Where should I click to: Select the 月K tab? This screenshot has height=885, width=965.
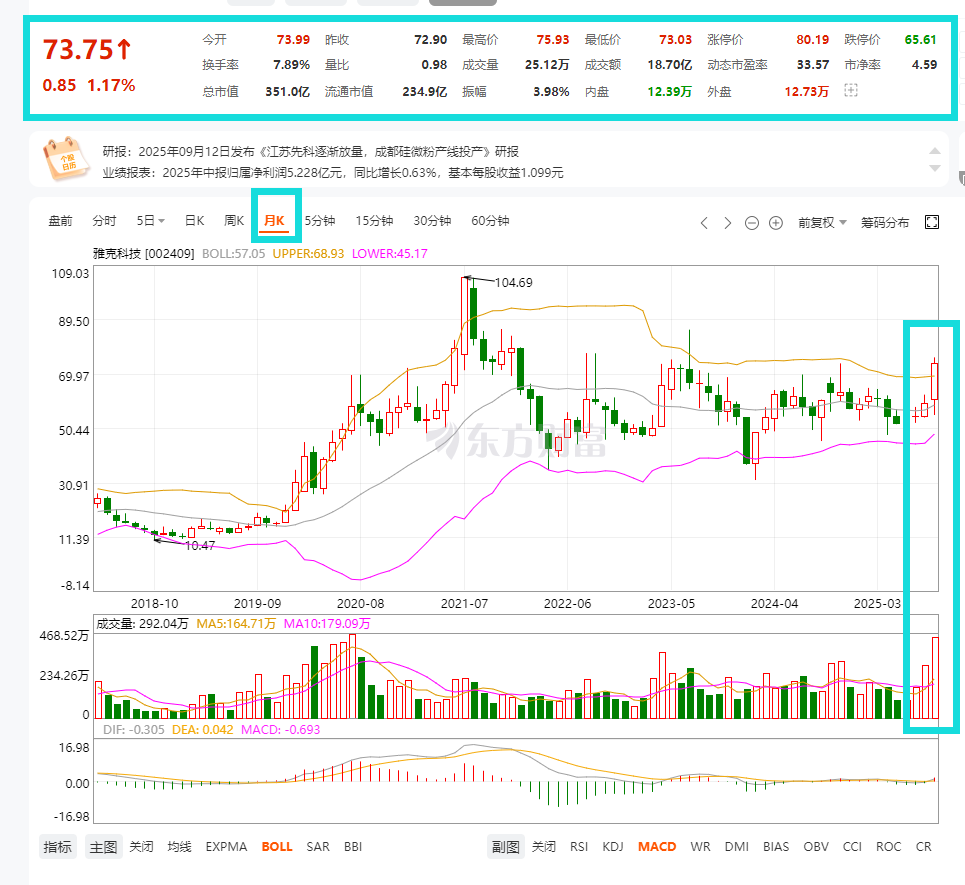coord(274,221)
